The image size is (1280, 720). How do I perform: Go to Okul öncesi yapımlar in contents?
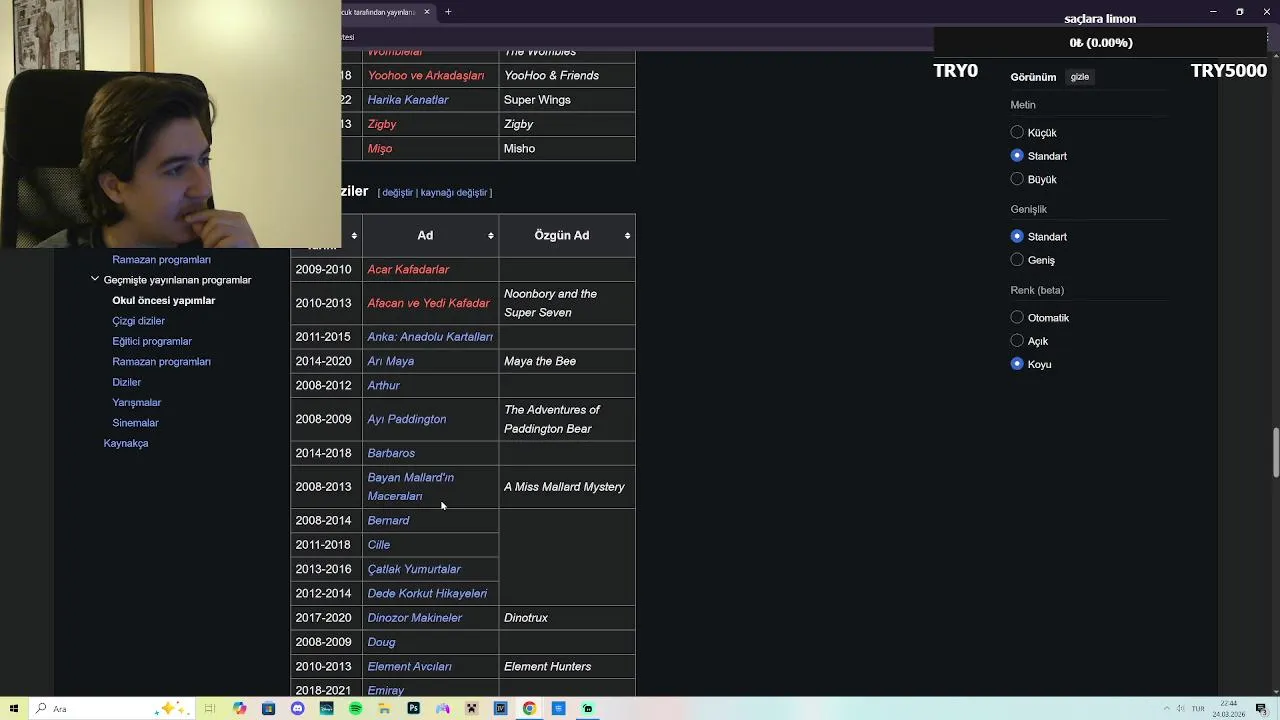(x=164, y=300)
